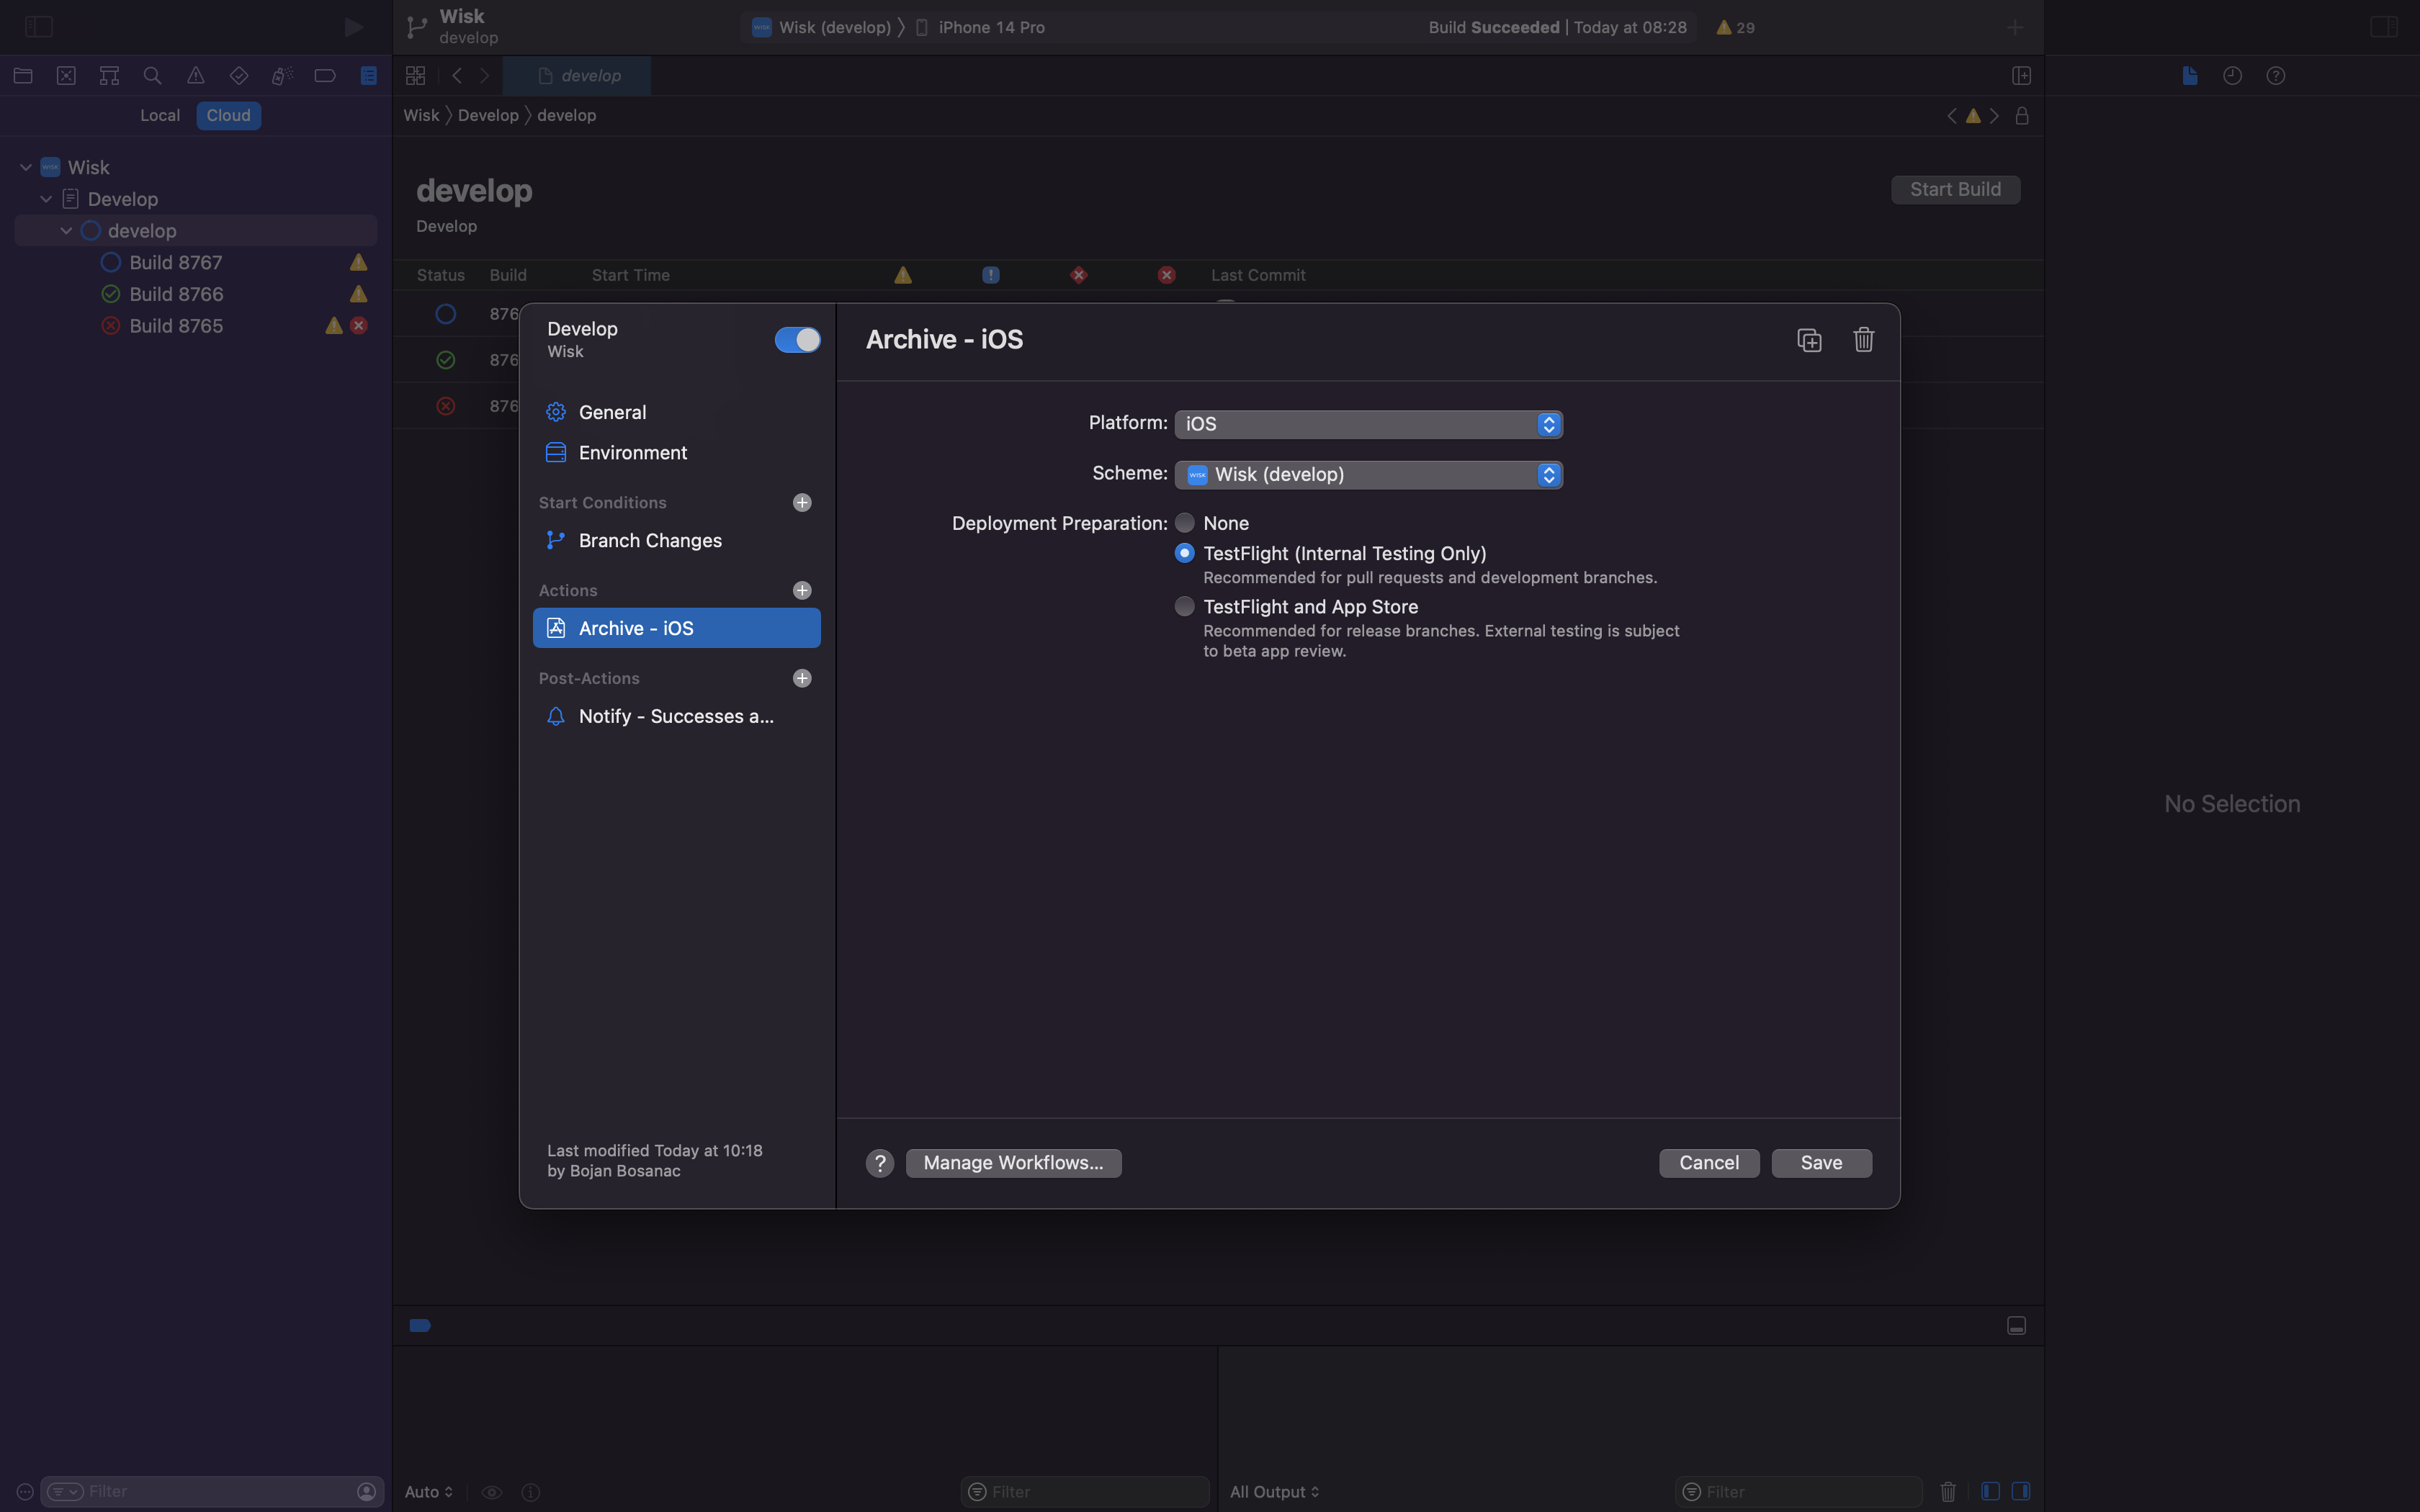Go forward with the editor forward arrow
Image resolution: width=2420 pixels, height=1512 pixels.
coord(485,76)
